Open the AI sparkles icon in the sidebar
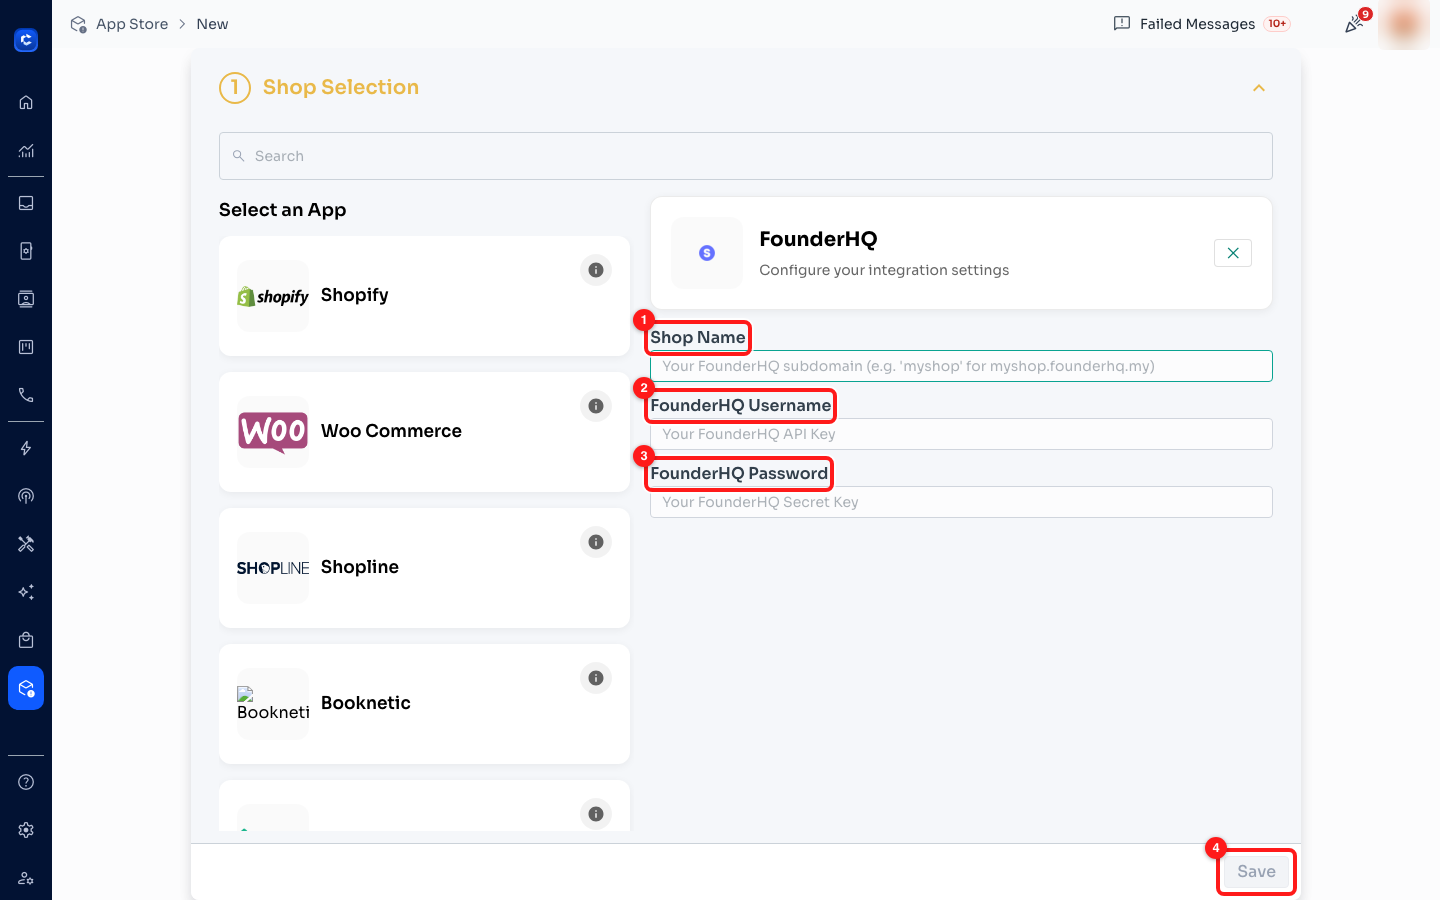Viewport: 1440px width, 900px height. tap(26, 592)
